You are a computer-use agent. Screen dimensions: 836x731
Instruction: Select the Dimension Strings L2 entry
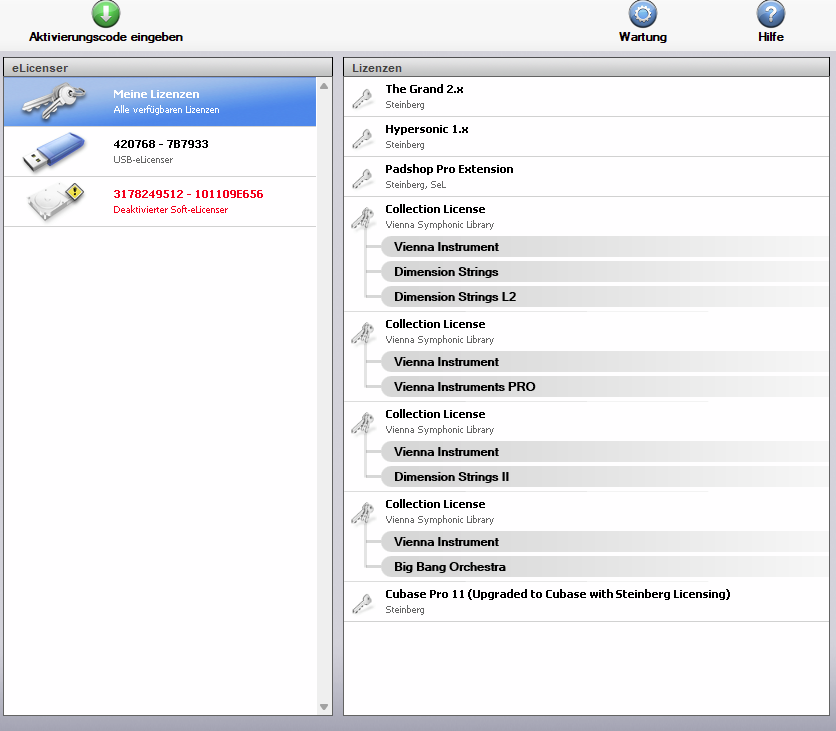605,297
